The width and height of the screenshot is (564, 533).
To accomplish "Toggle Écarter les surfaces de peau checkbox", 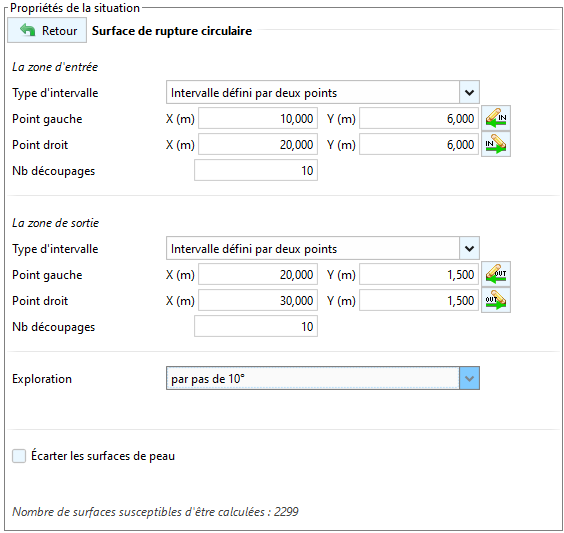I will point(19,456).
